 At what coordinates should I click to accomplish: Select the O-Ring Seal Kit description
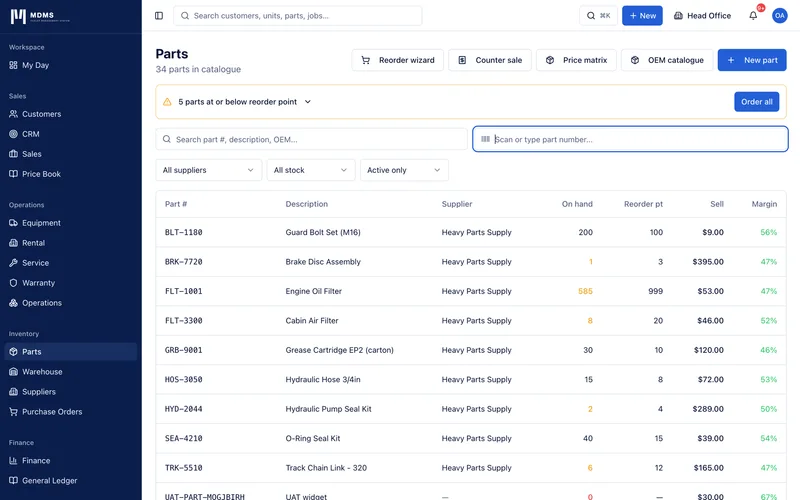313,438
